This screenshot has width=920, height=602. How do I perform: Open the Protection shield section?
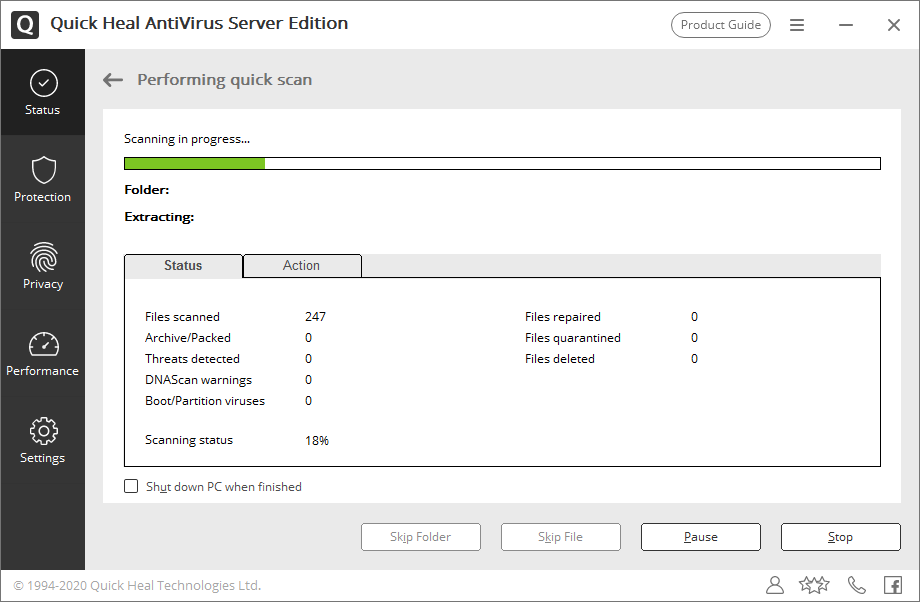tap(43, 180)
